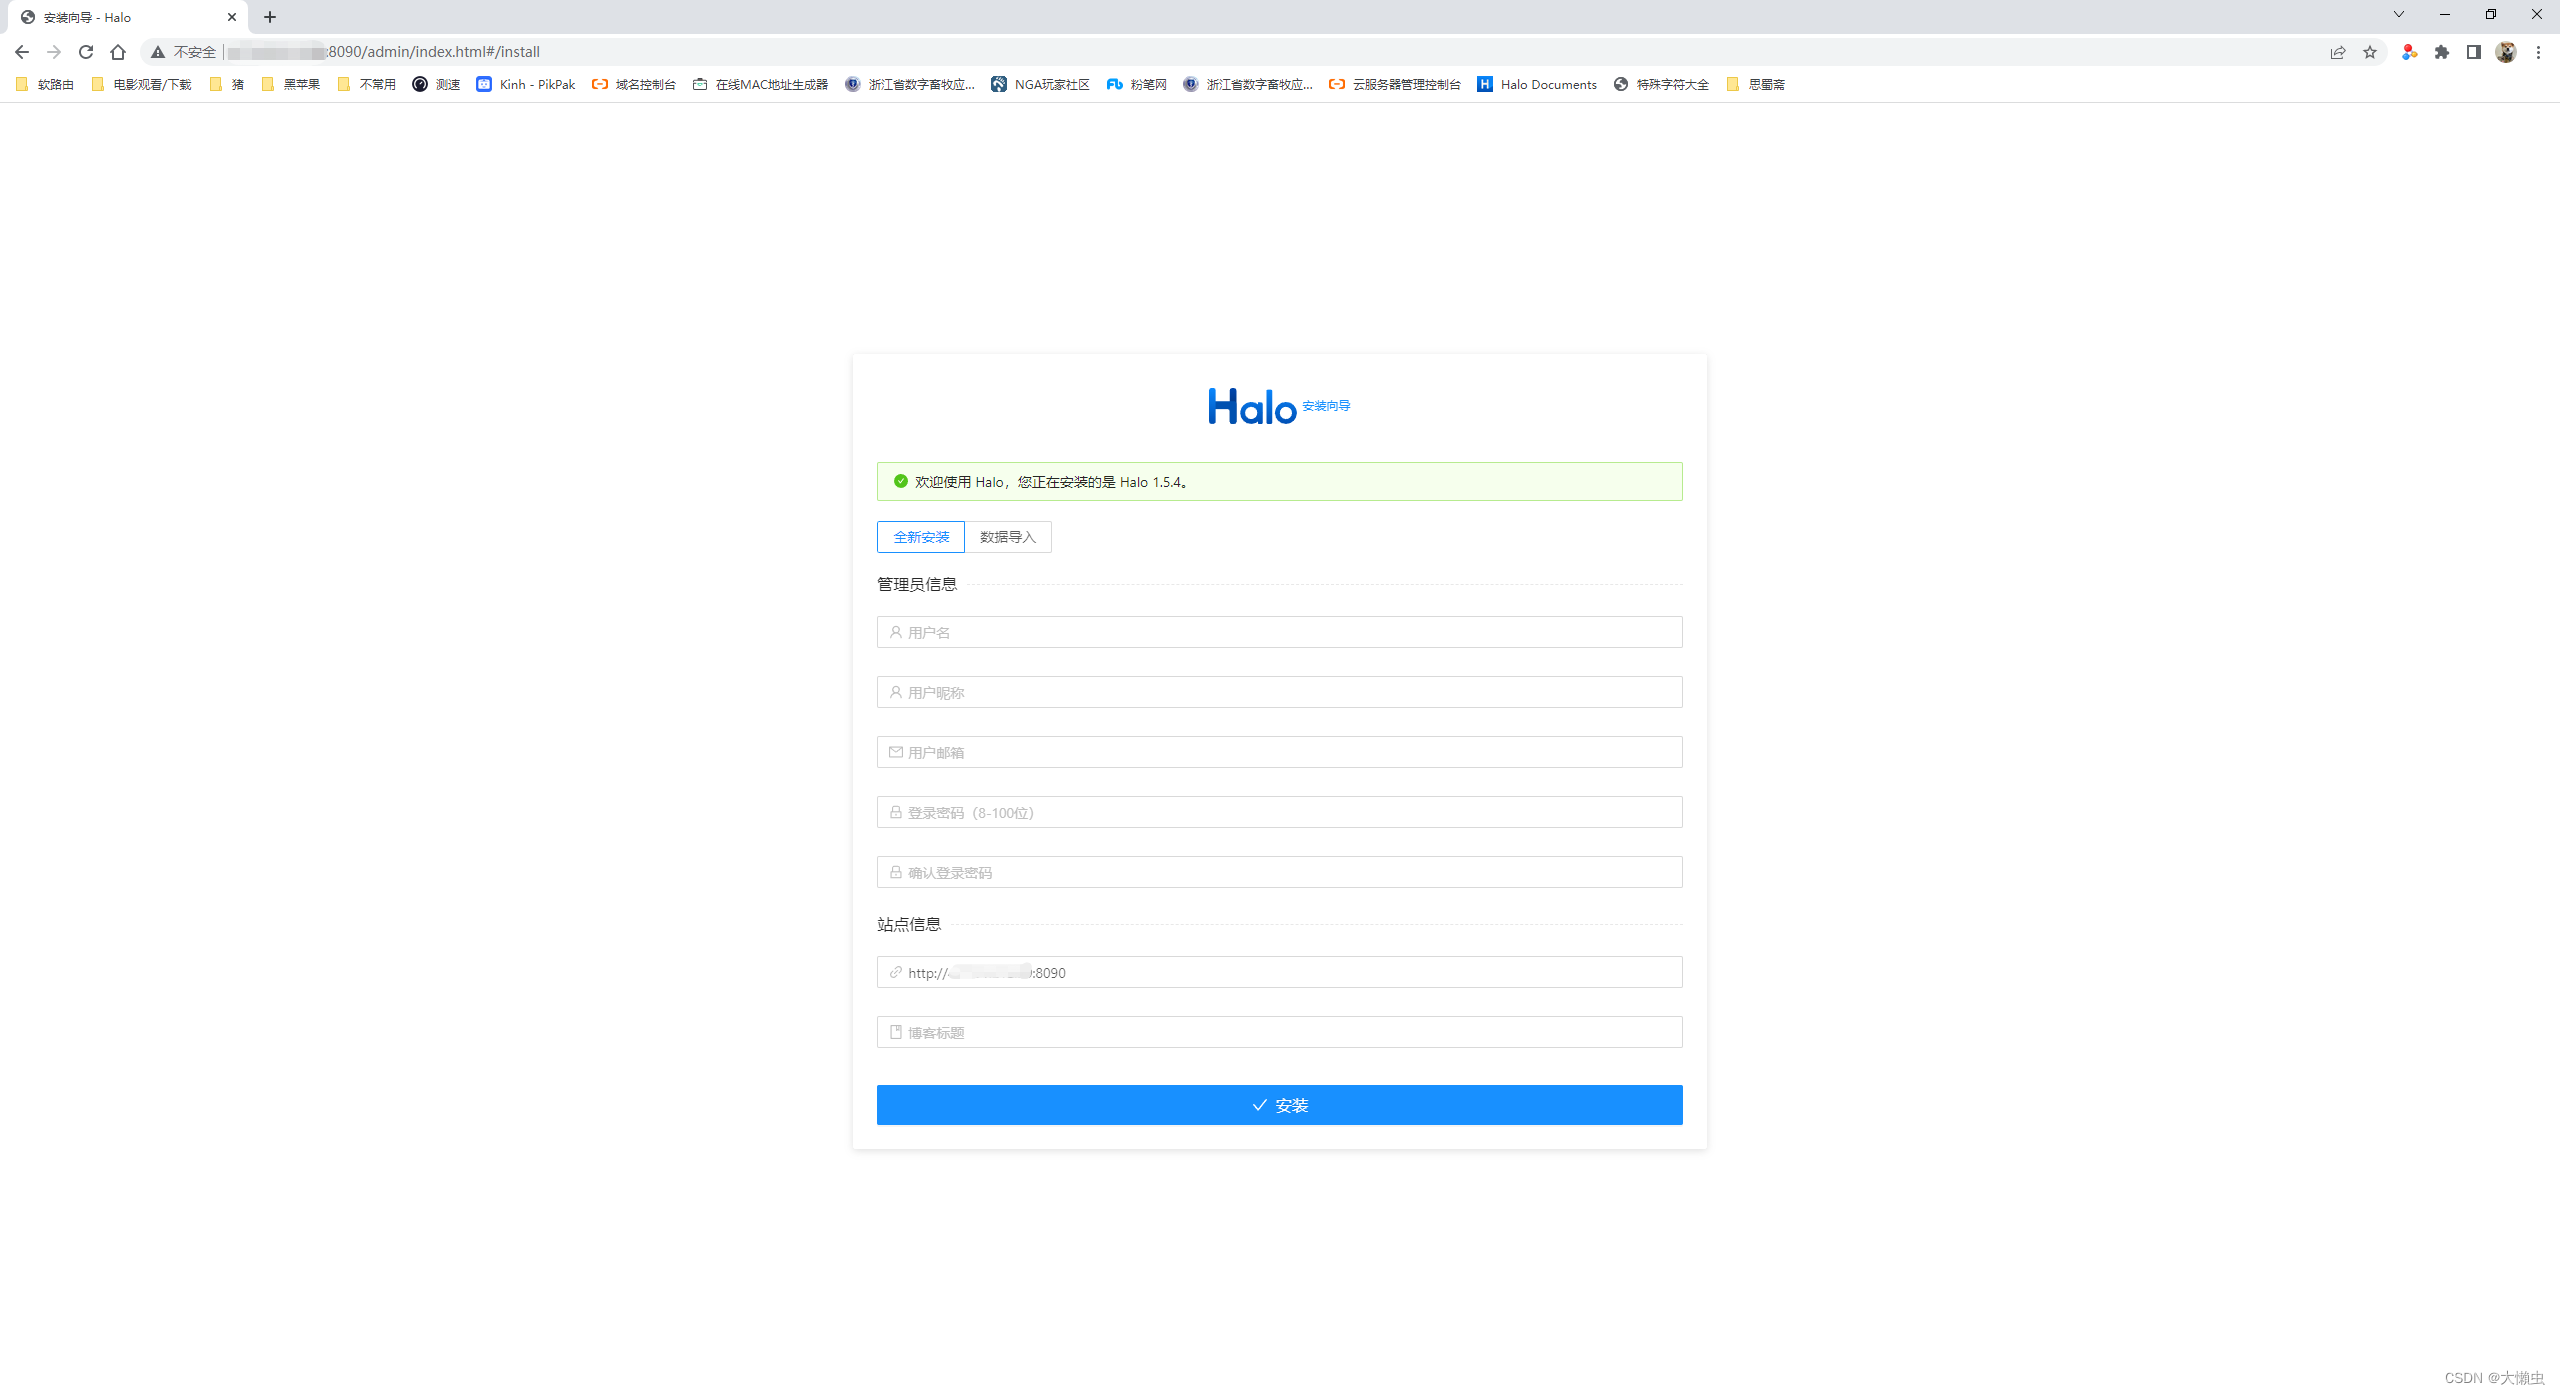The height and width of the screenshot is (1395, 2560).
Task: Click the blue 安装 button
Action: pos(1280,1105)
